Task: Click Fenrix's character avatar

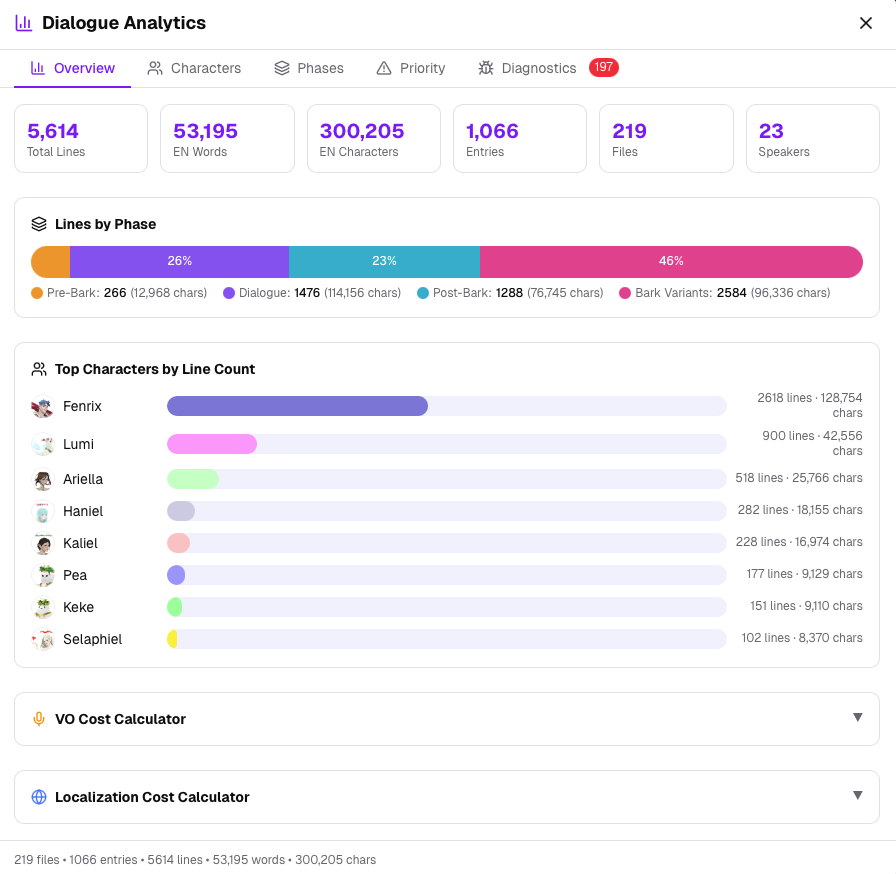Action: pyautogui.click(x=43, y=406)
